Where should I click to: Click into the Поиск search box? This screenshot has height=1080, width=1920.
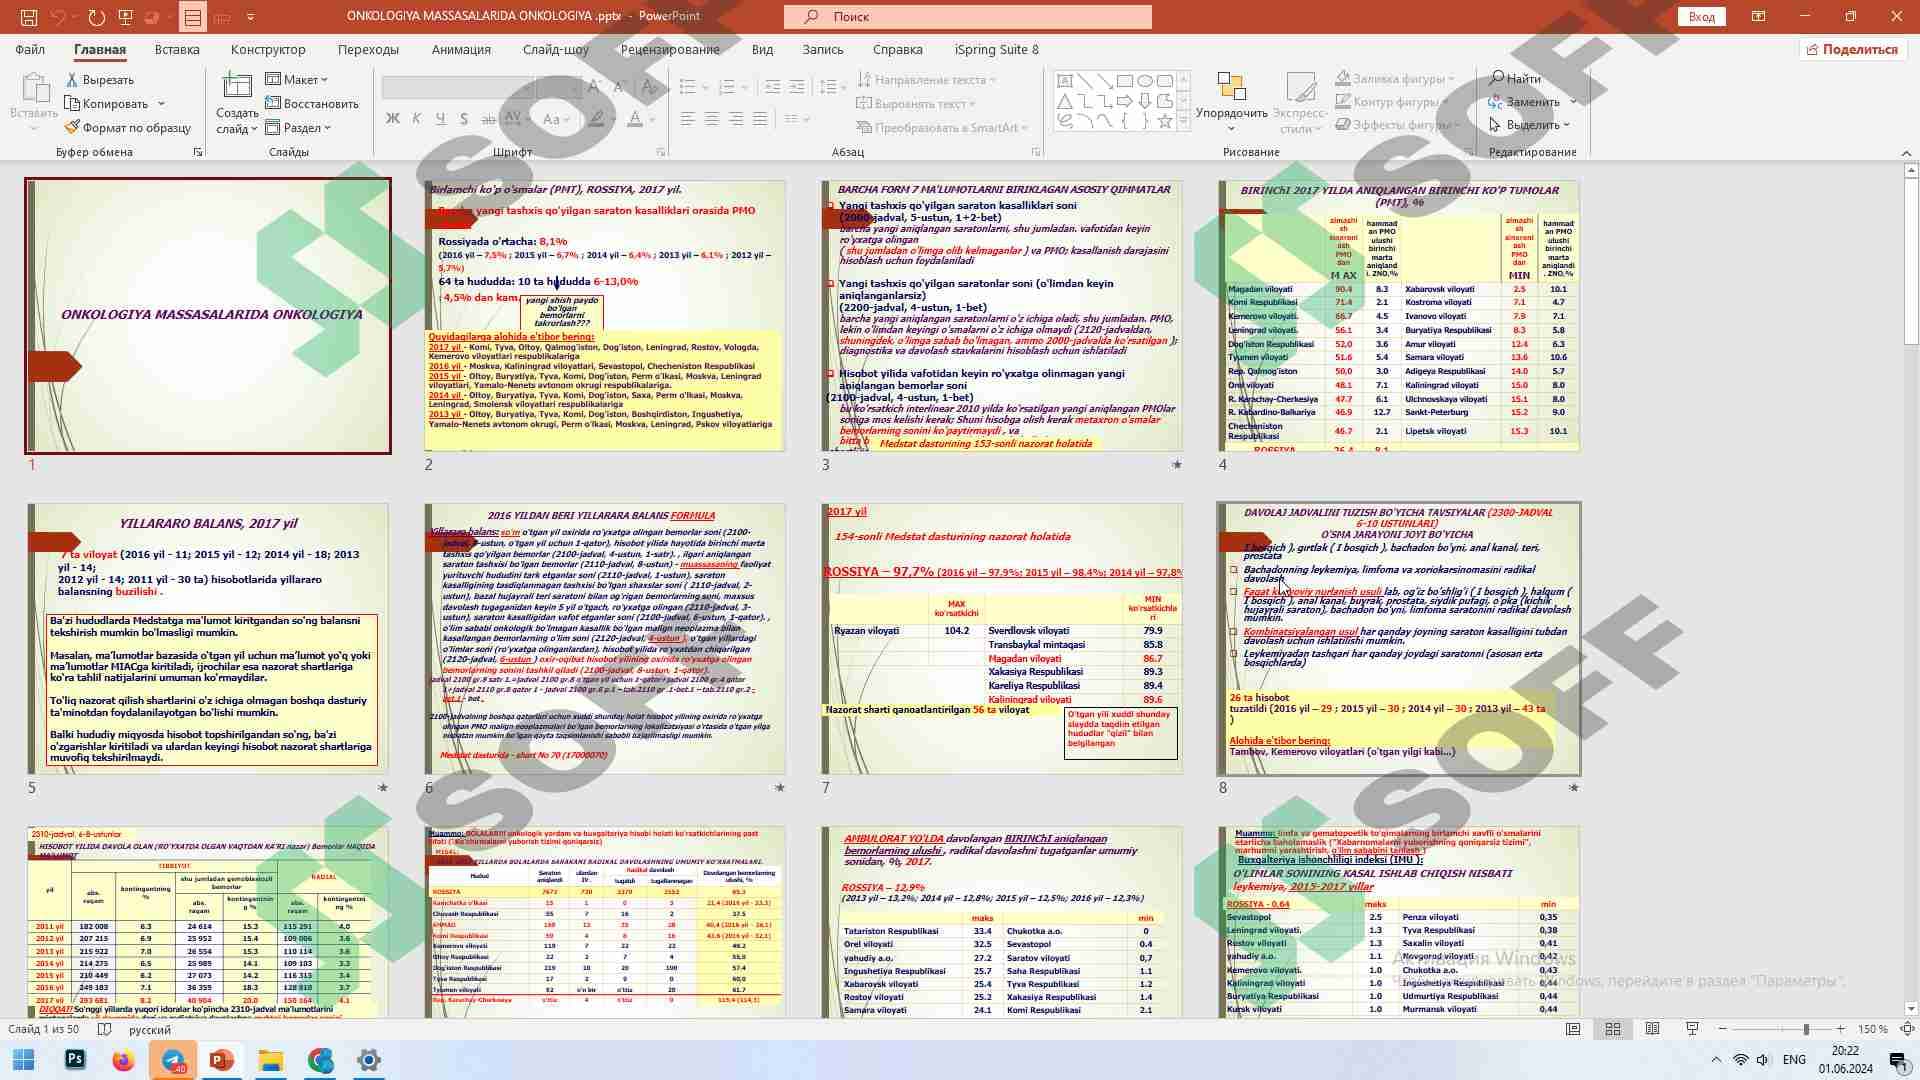(968, 17)
